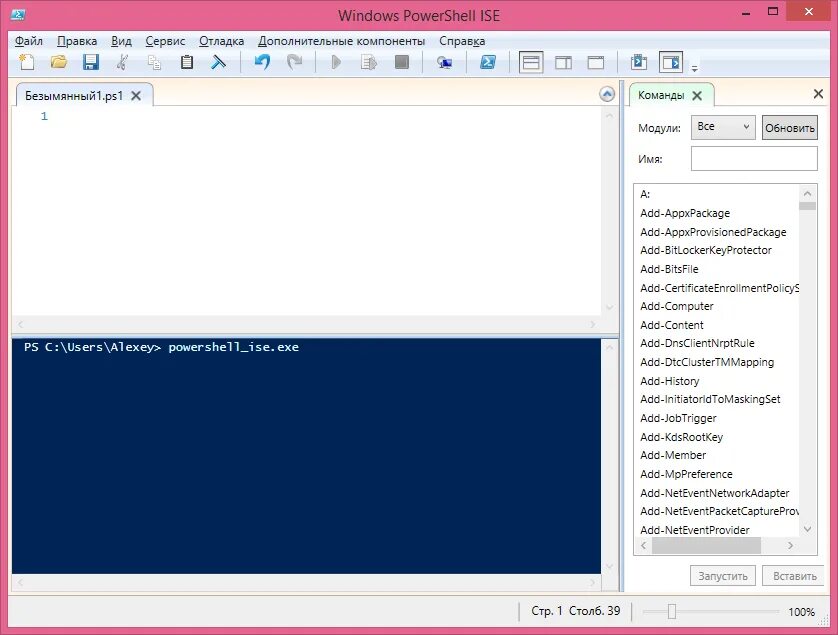Open the Справка menu
This screenshot has width=838, height=635.
pos(462,41)
